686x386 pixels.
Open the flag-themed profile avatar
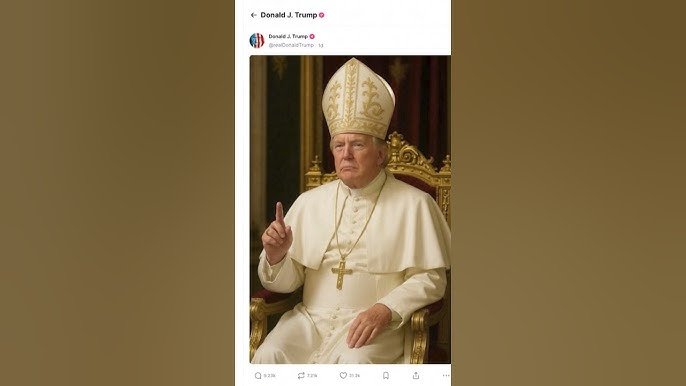click(257, 40)
